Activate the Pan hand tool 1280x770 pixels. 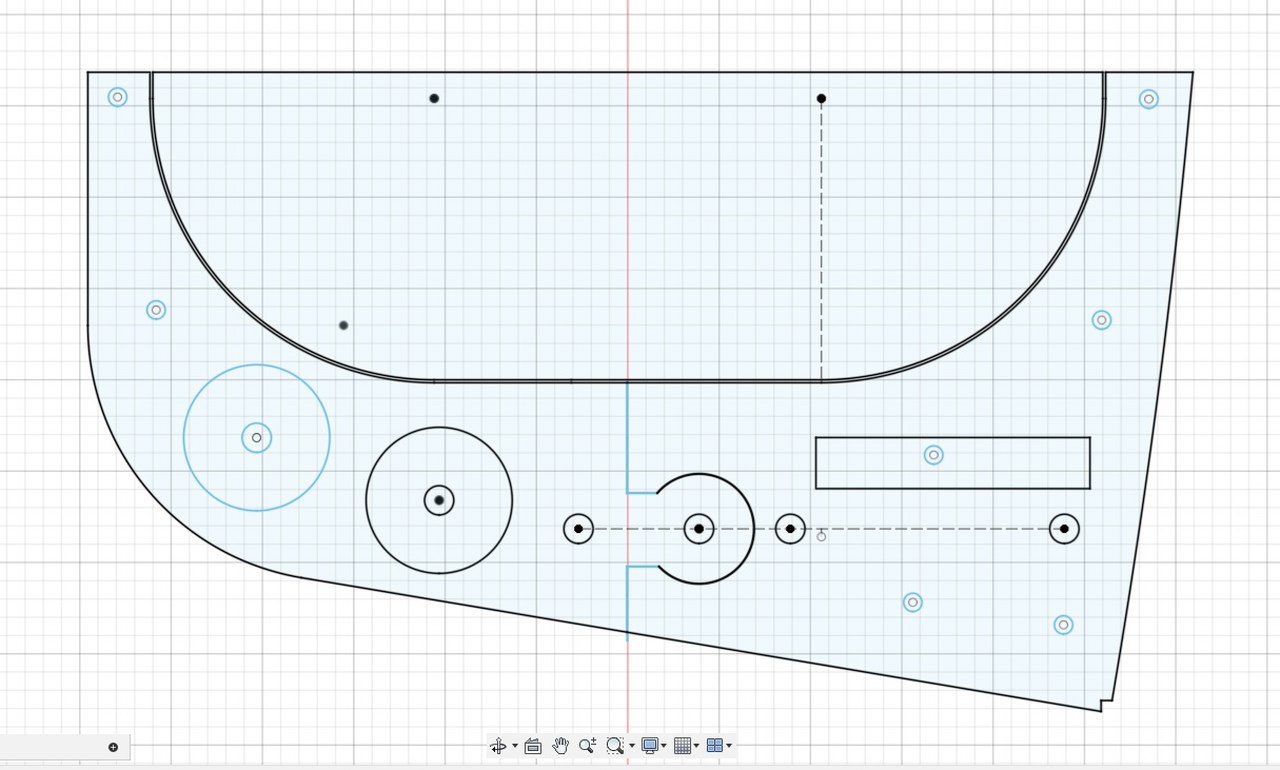coord(560,746)
